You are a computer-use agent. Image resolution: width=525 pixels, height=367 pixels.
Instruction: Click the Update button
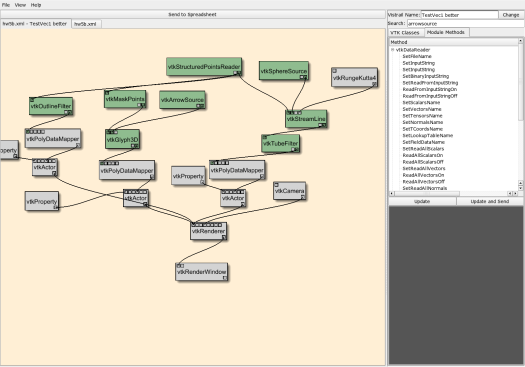(x=422, y=201)
